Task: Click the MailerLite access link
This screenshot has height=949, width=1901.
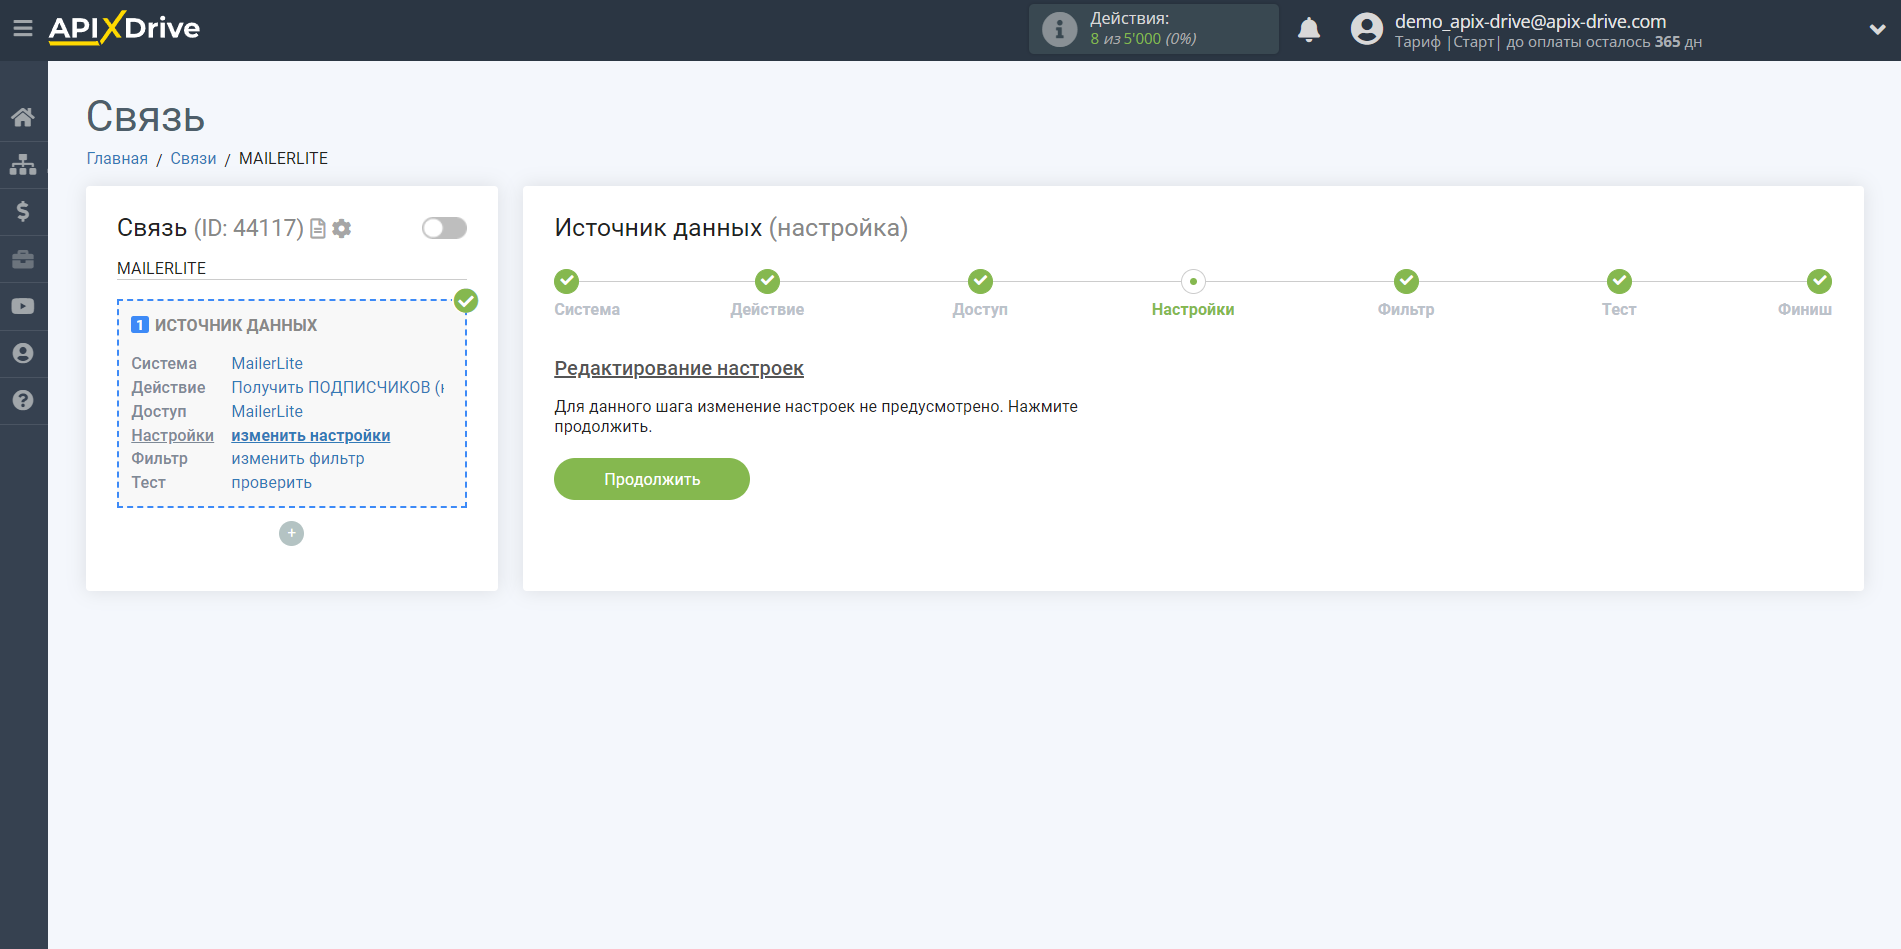Action: point(267,411)
